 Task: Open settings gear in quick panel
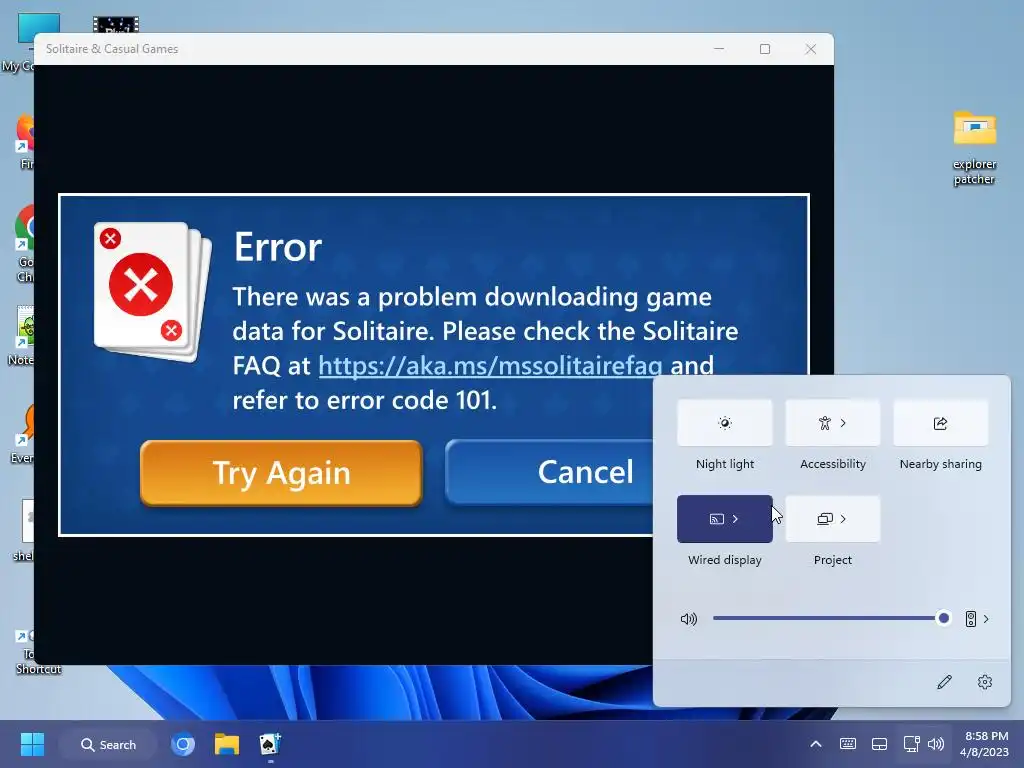[985, 682]
